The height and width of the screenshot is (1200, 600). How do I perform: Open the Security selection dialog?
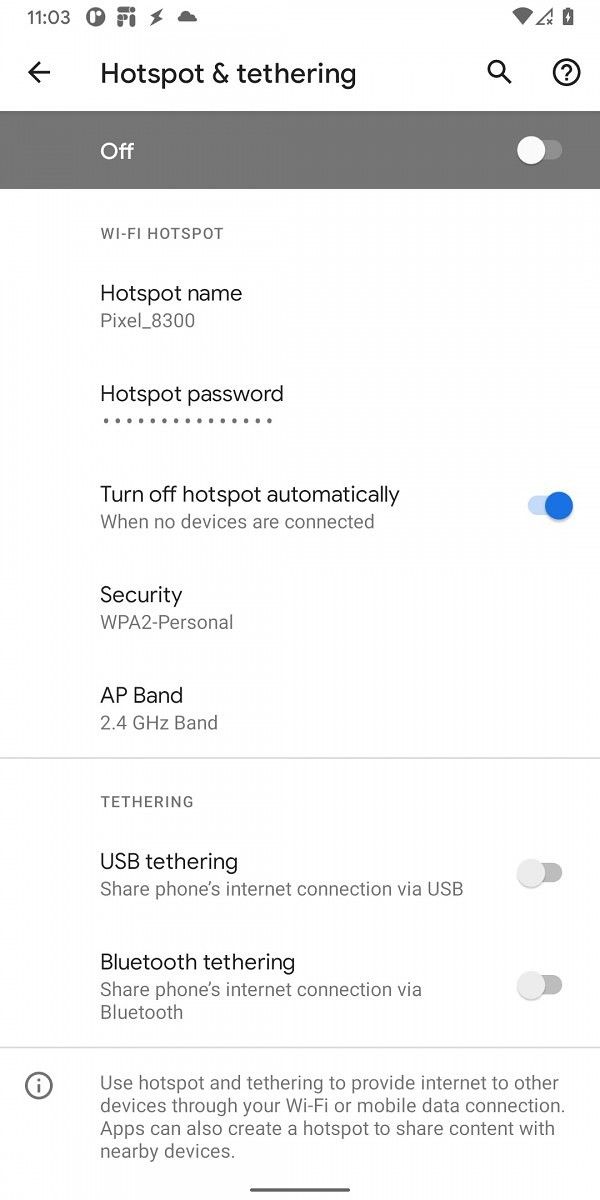pyautogui.click(x=300, y=606)
